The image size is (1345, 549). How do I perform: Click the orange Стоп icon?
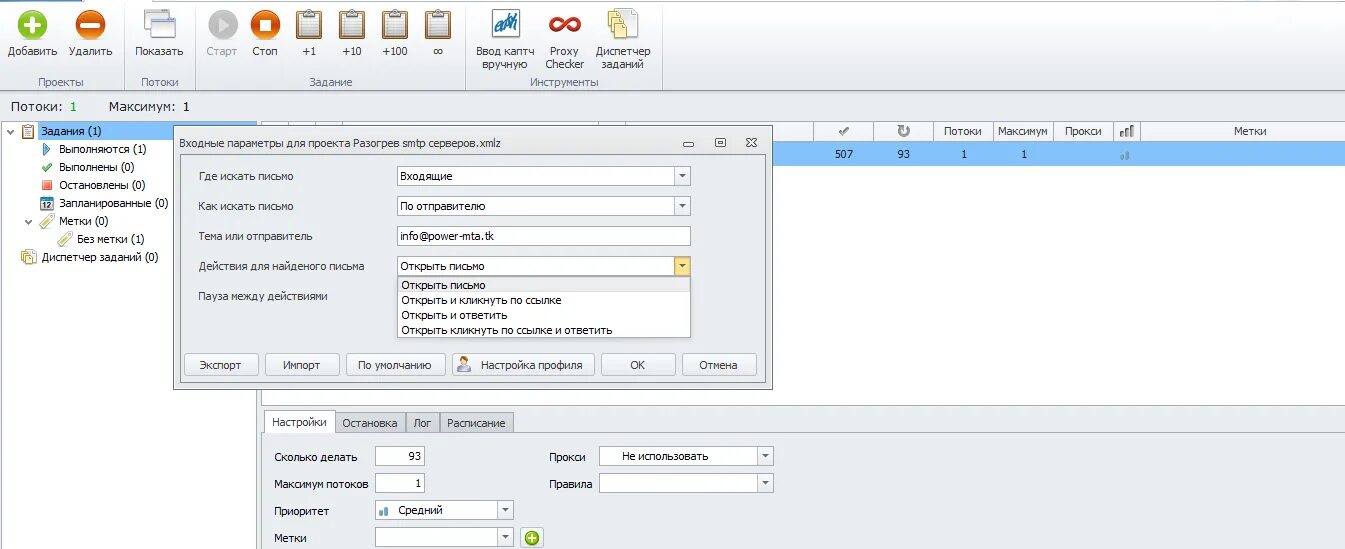coord(265,25)
